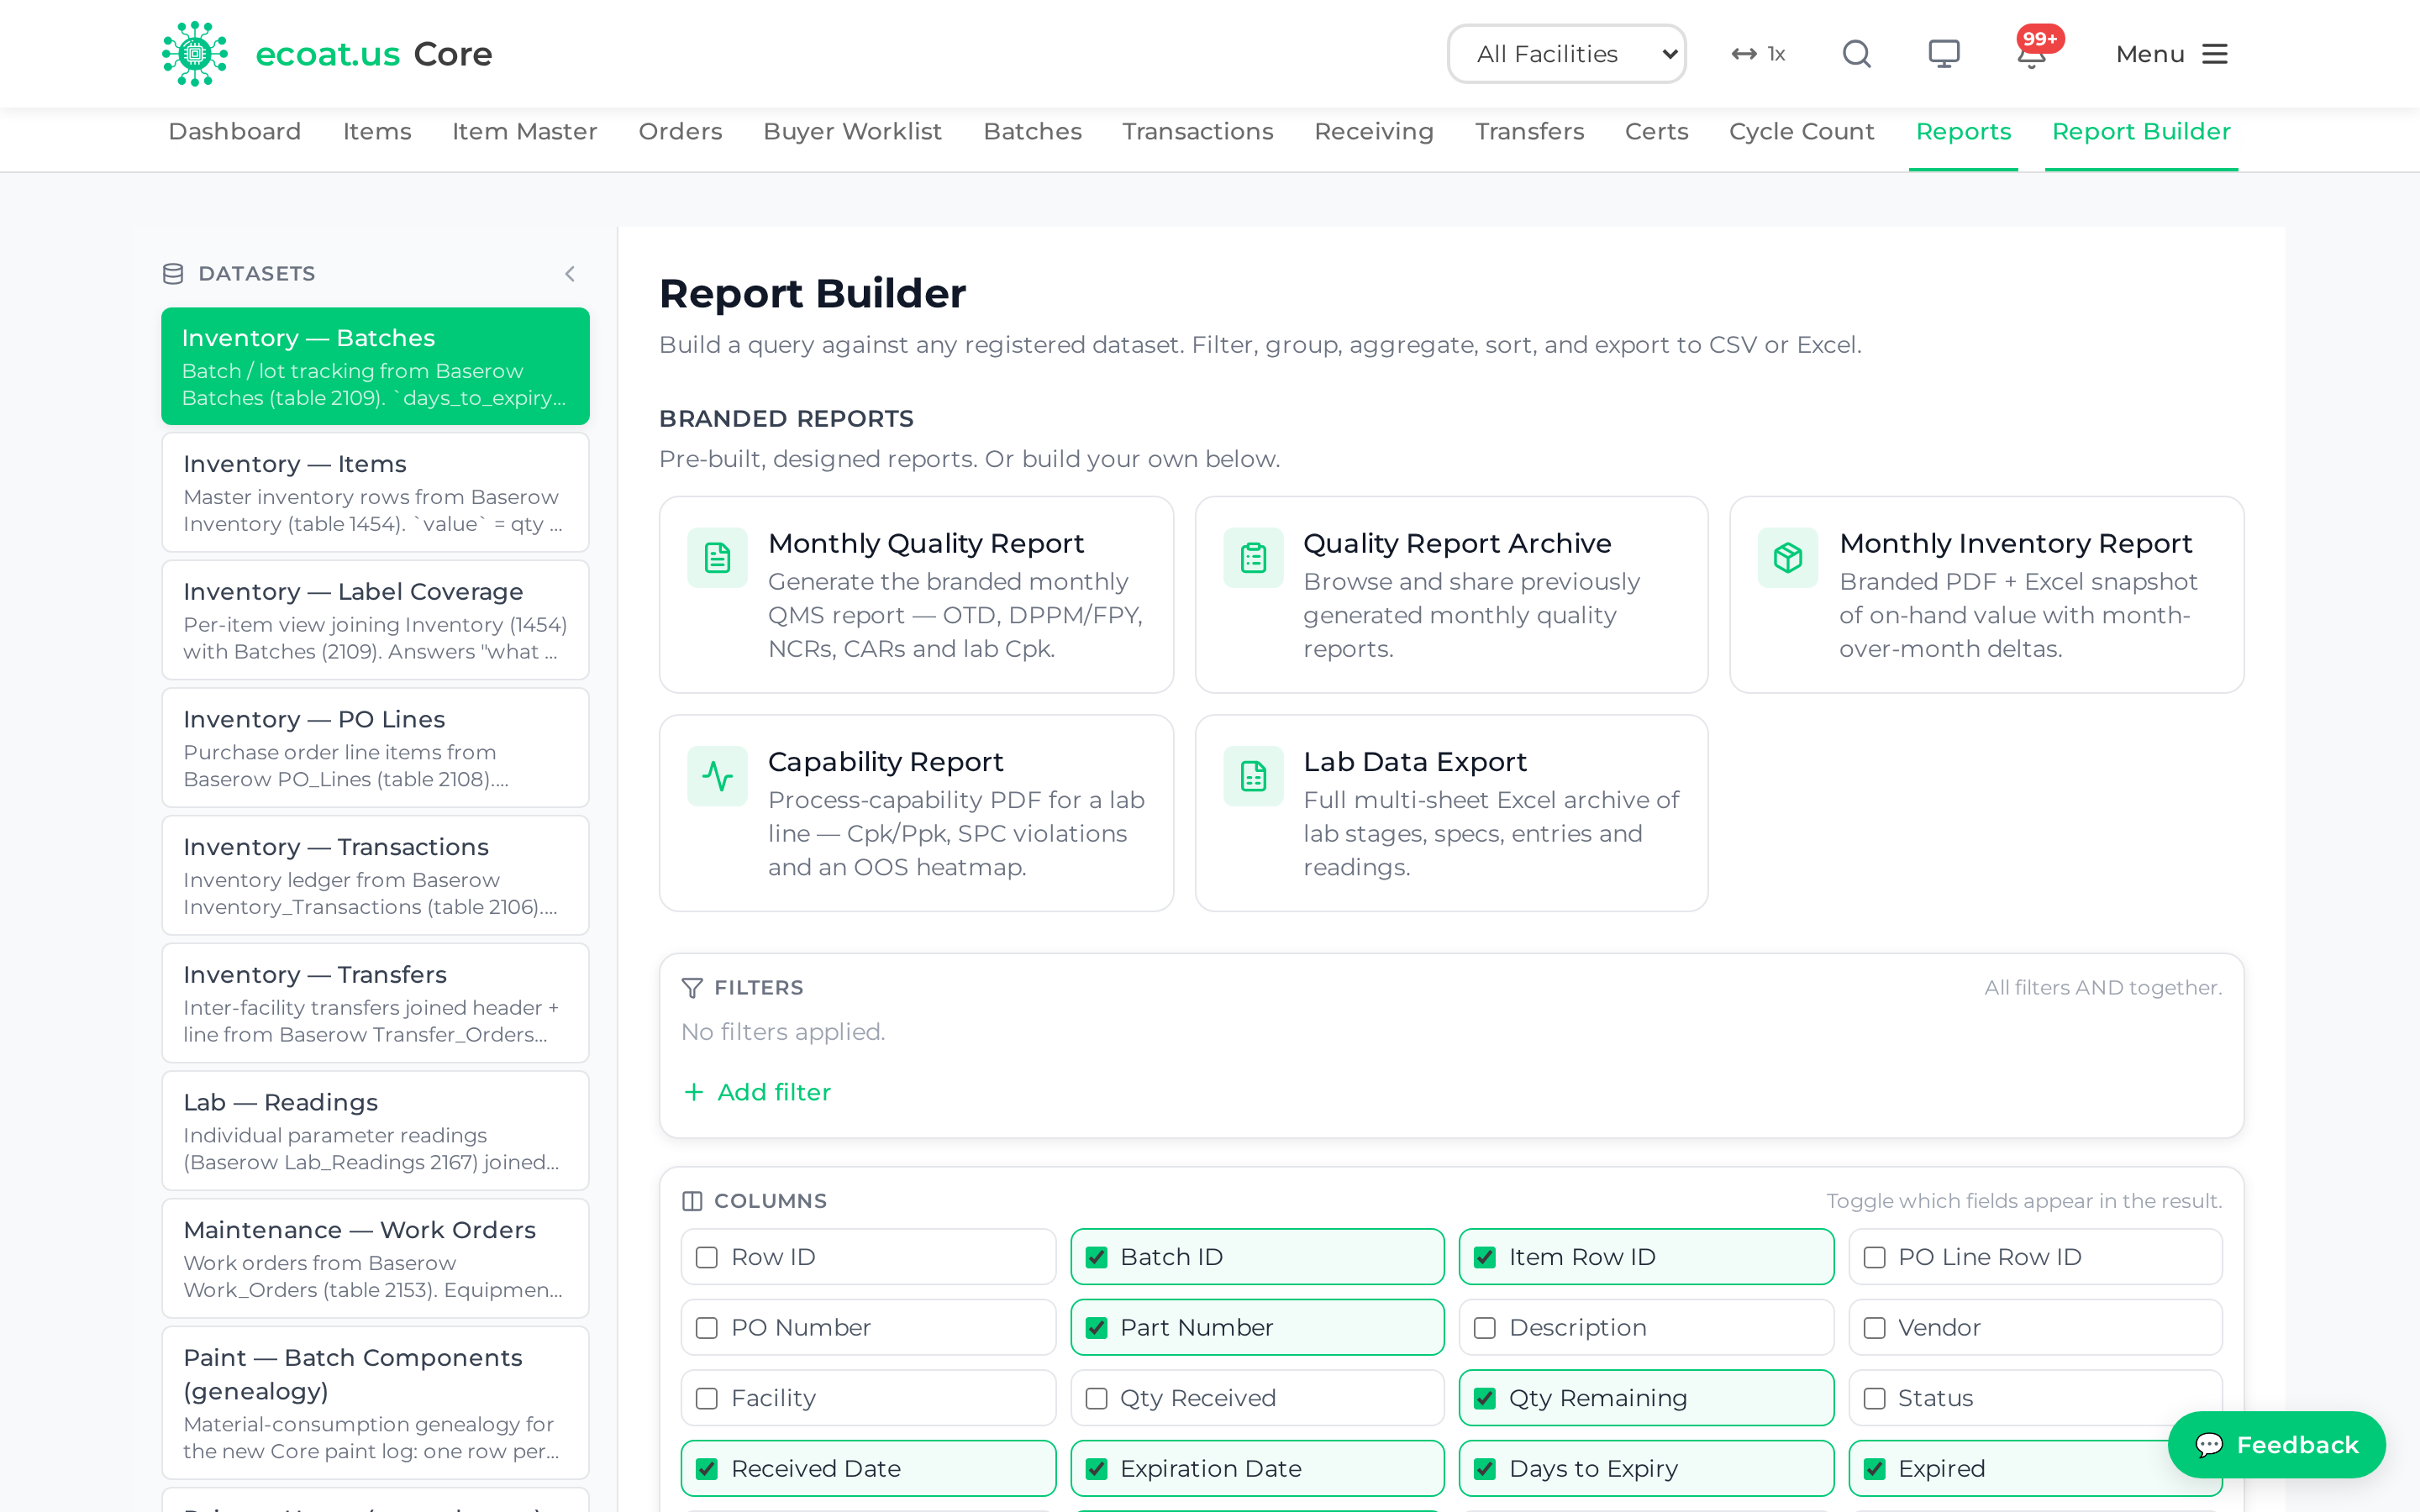
Task: Uncheck the Qty Remaining checkbox
Action: [1485, 1398]
